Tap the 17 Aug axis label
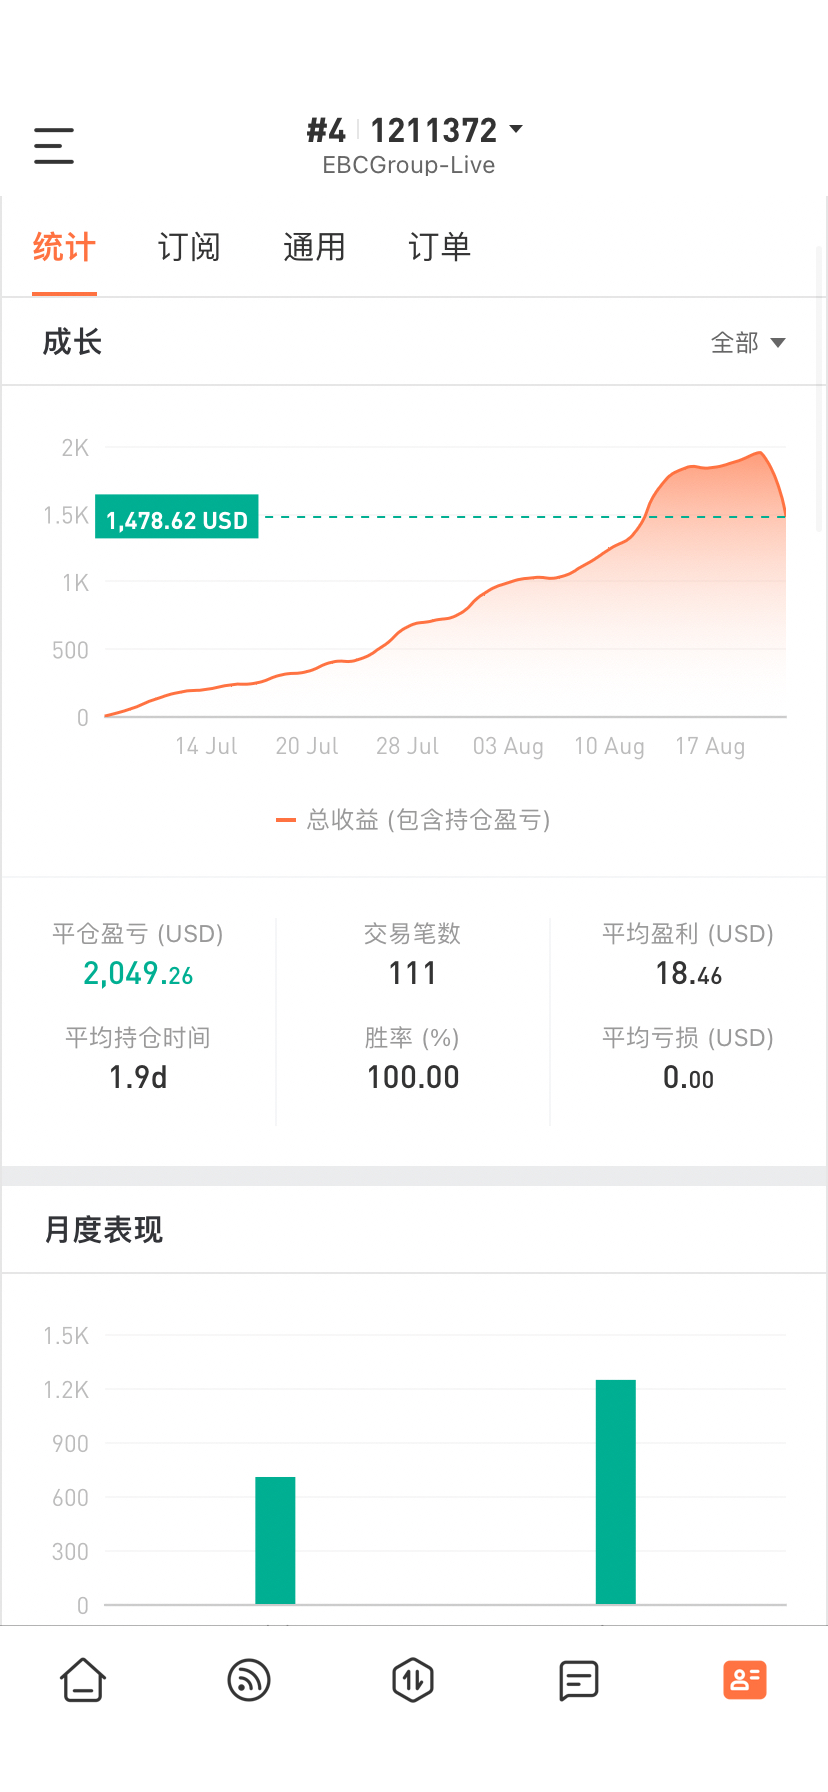 [x=710, y=746]
